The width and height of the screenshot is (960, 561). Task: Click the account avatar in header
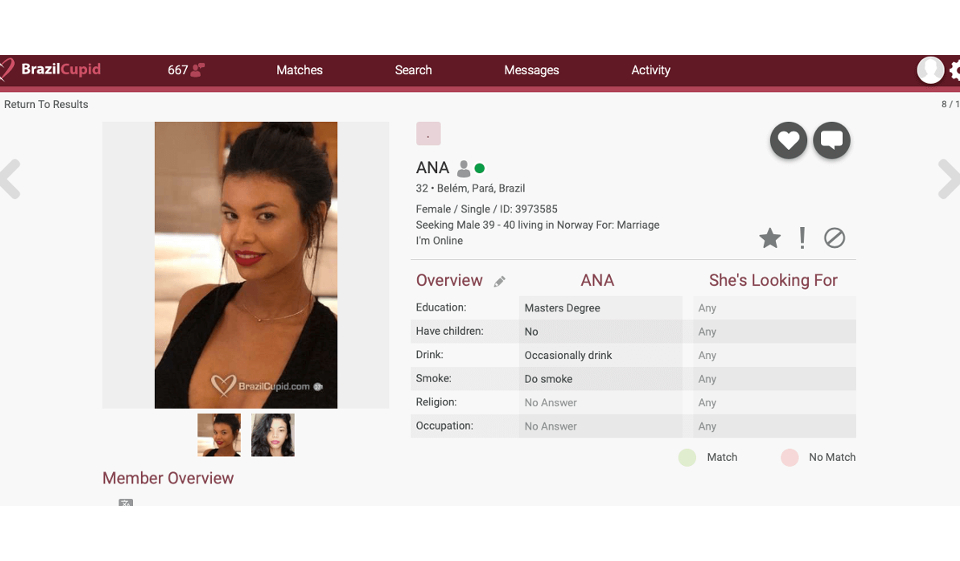pos(930,70)
